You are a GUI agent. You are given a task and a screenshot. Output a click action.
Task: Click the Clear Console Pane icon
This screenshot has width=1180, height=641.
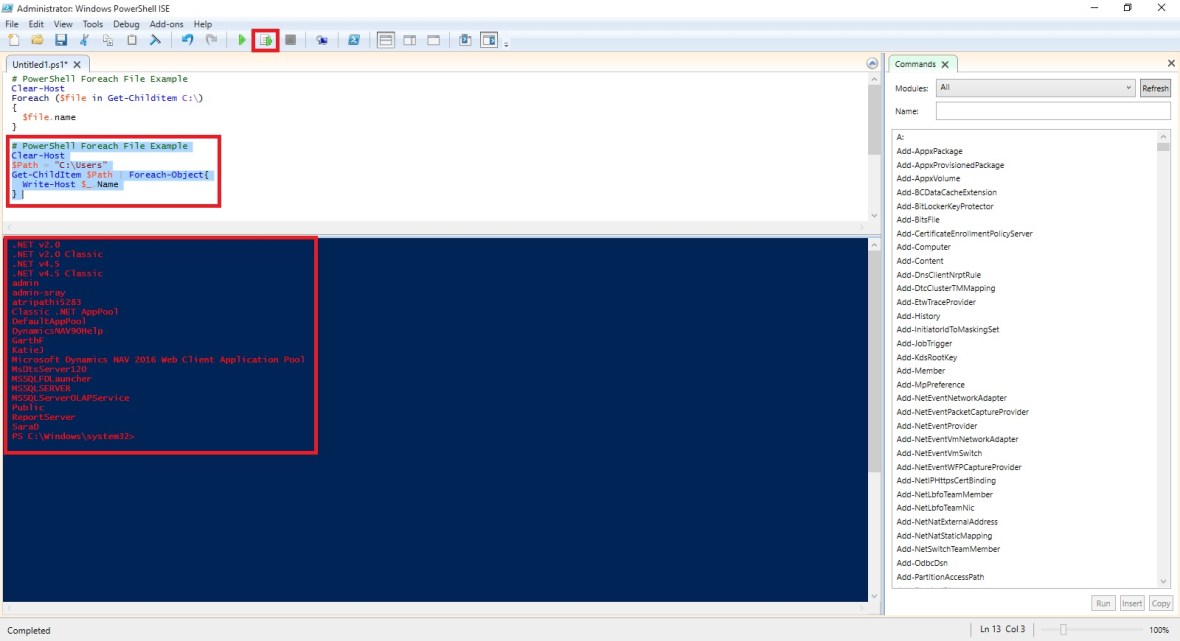point(155,40)
